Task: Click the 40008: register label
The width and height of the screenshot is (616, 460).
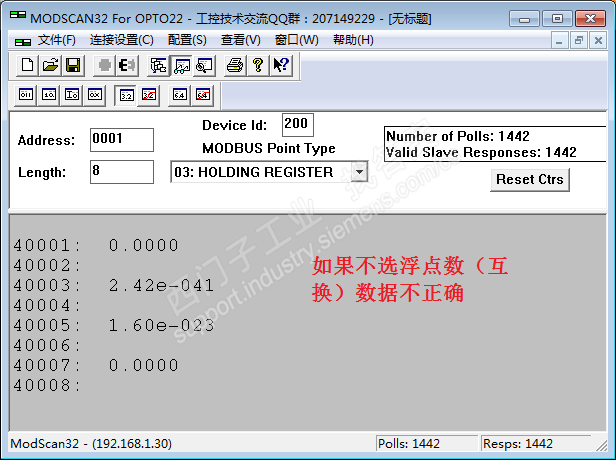Action: coord(46,385)
